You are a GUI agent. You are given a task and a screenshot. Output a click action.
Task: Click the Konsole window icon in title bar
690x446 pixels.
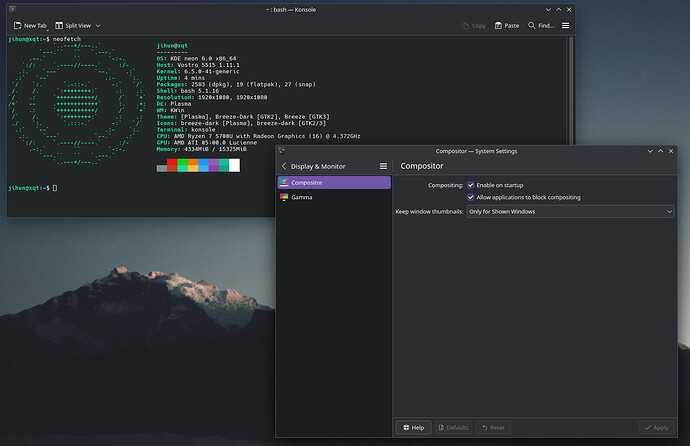[12, 9]
